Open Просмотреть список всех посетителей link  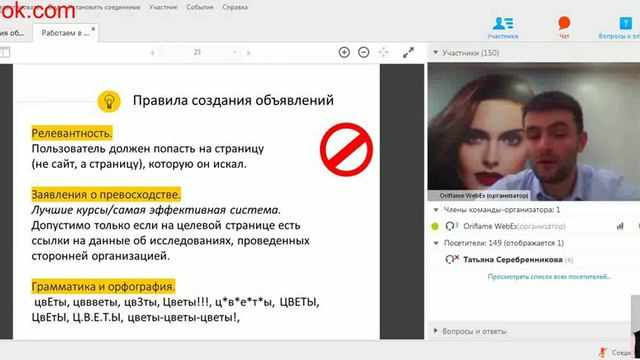tap(549, 276)
